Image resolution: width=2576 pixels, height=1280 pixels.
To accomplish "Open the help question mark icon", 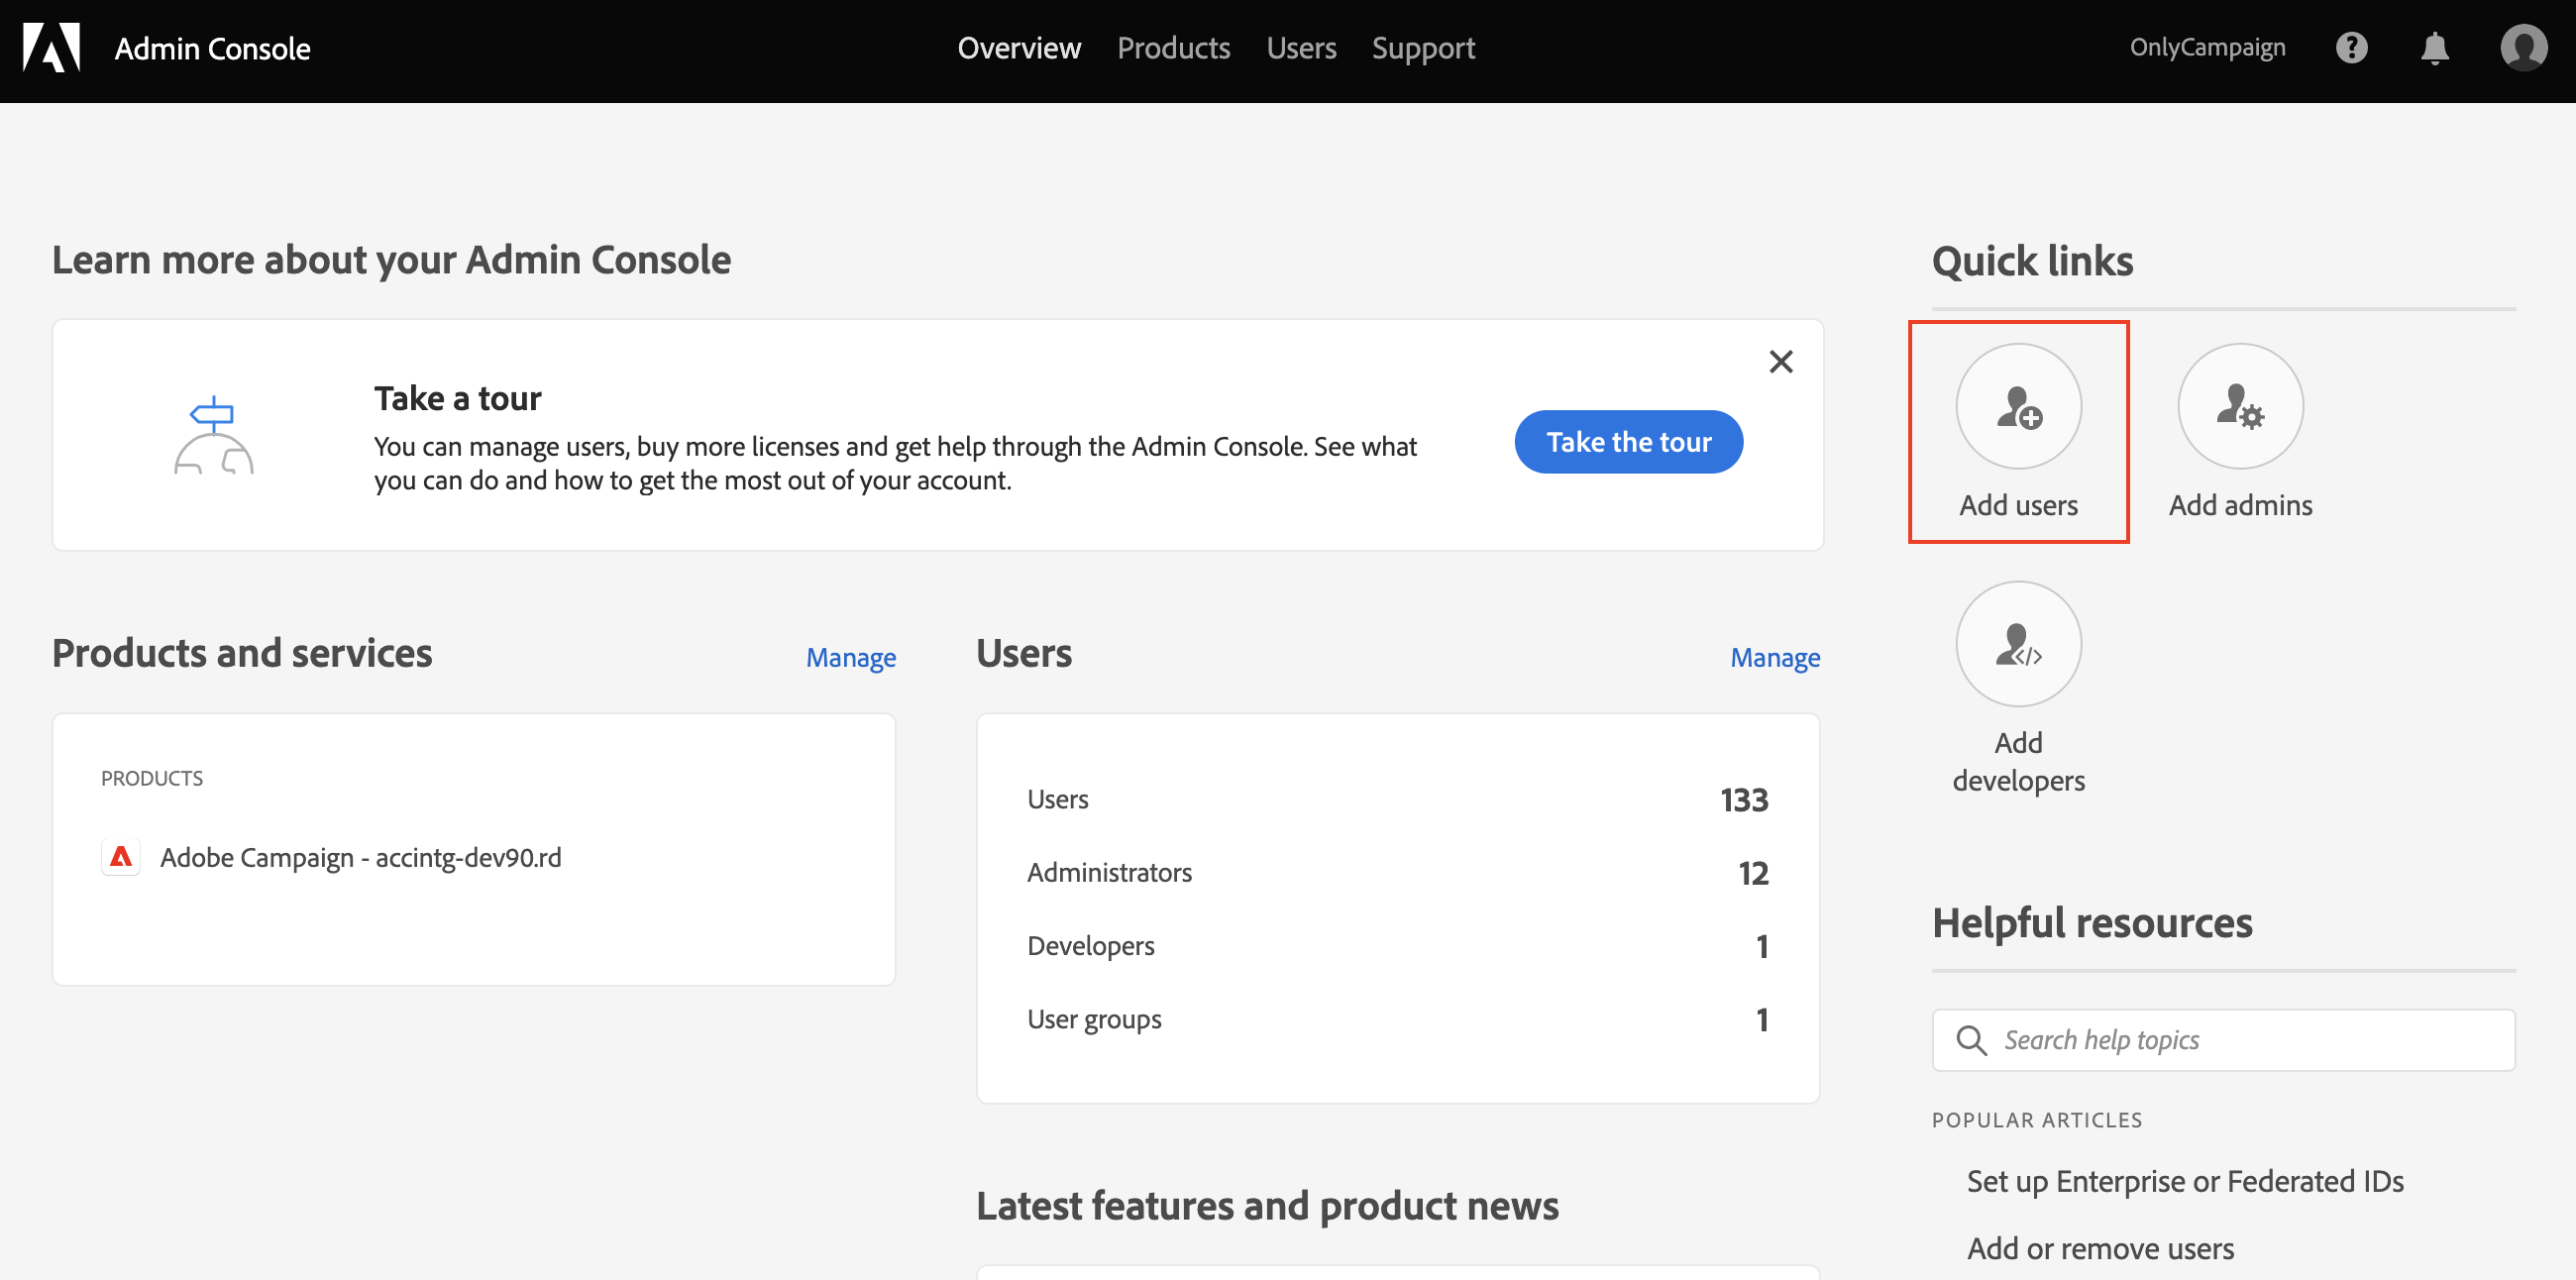I will click(x=2351, y=48).
